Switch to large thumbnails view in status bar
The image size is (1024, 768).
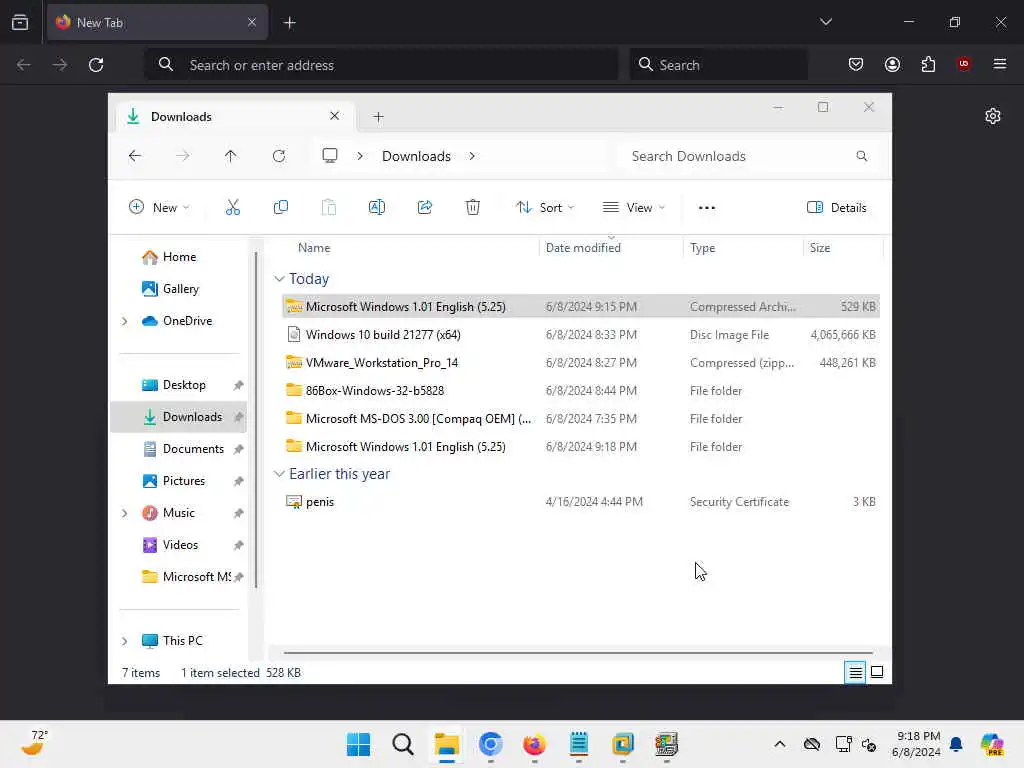[x=877, y=672]
